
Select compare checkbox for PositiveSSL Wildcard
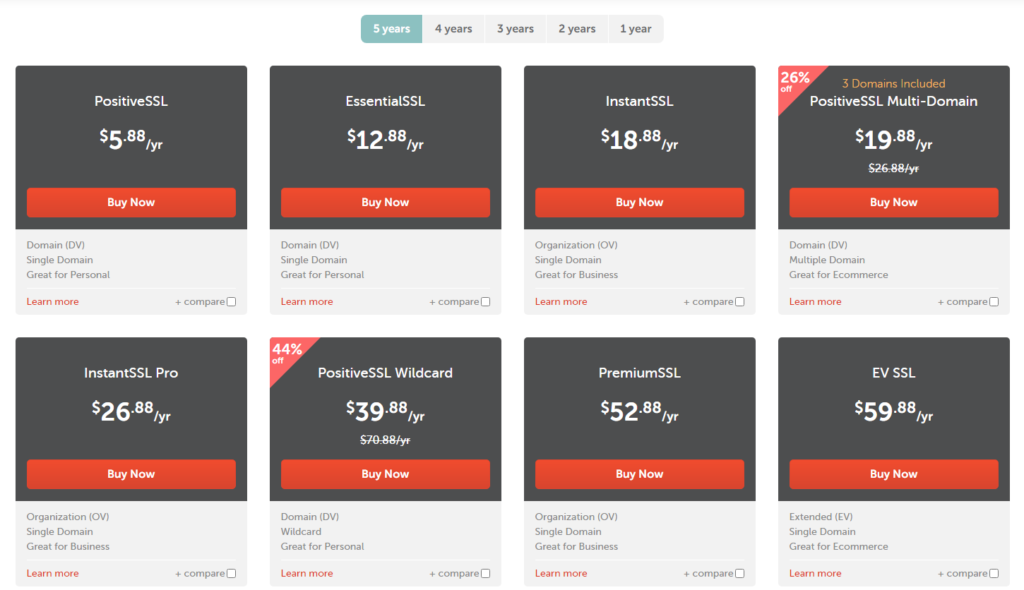485,574
